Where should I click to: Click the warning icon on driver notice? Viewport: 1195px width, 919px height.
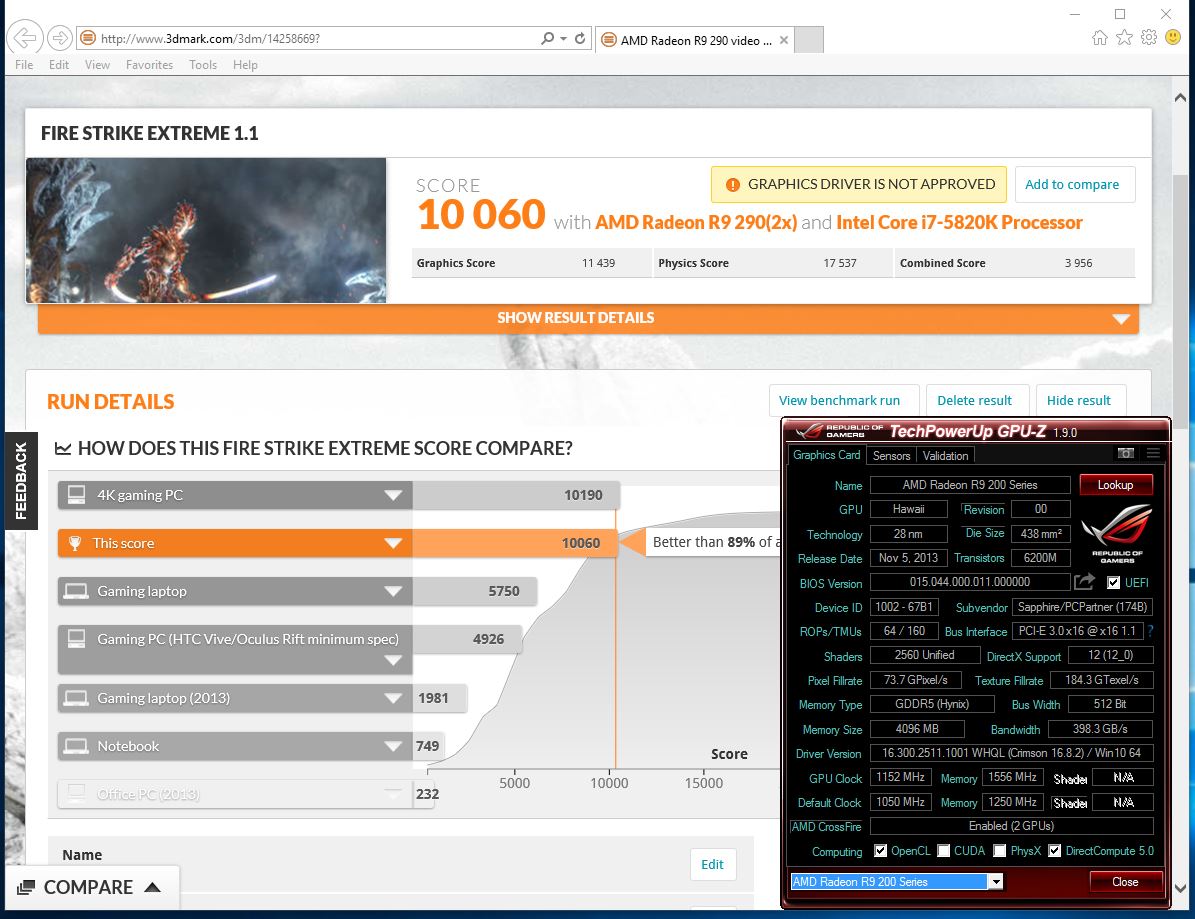point(732,184)
